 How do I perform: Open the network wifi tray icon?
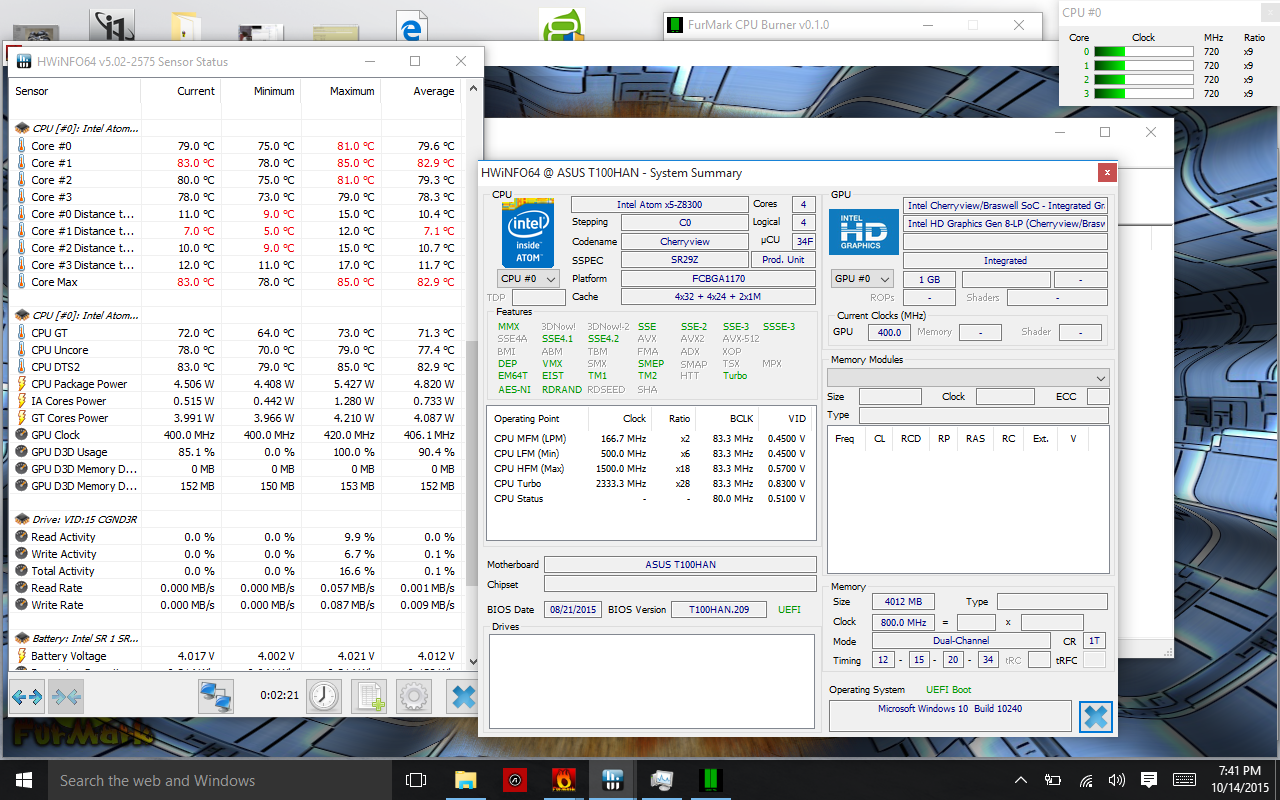click(x=1085, y=780)
